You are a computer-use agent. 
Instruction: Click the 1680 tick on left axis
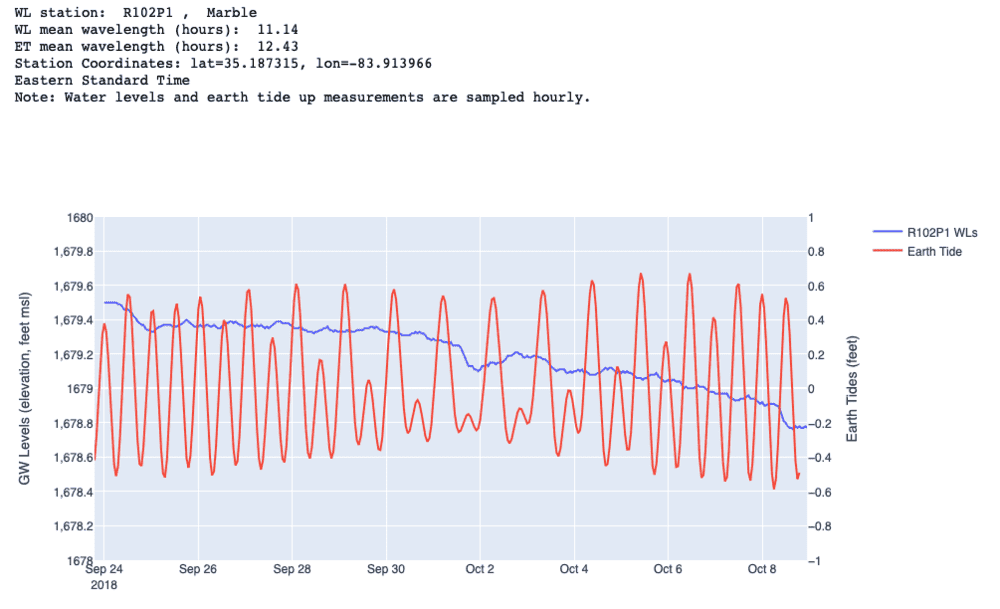click(x=81, y=218)
